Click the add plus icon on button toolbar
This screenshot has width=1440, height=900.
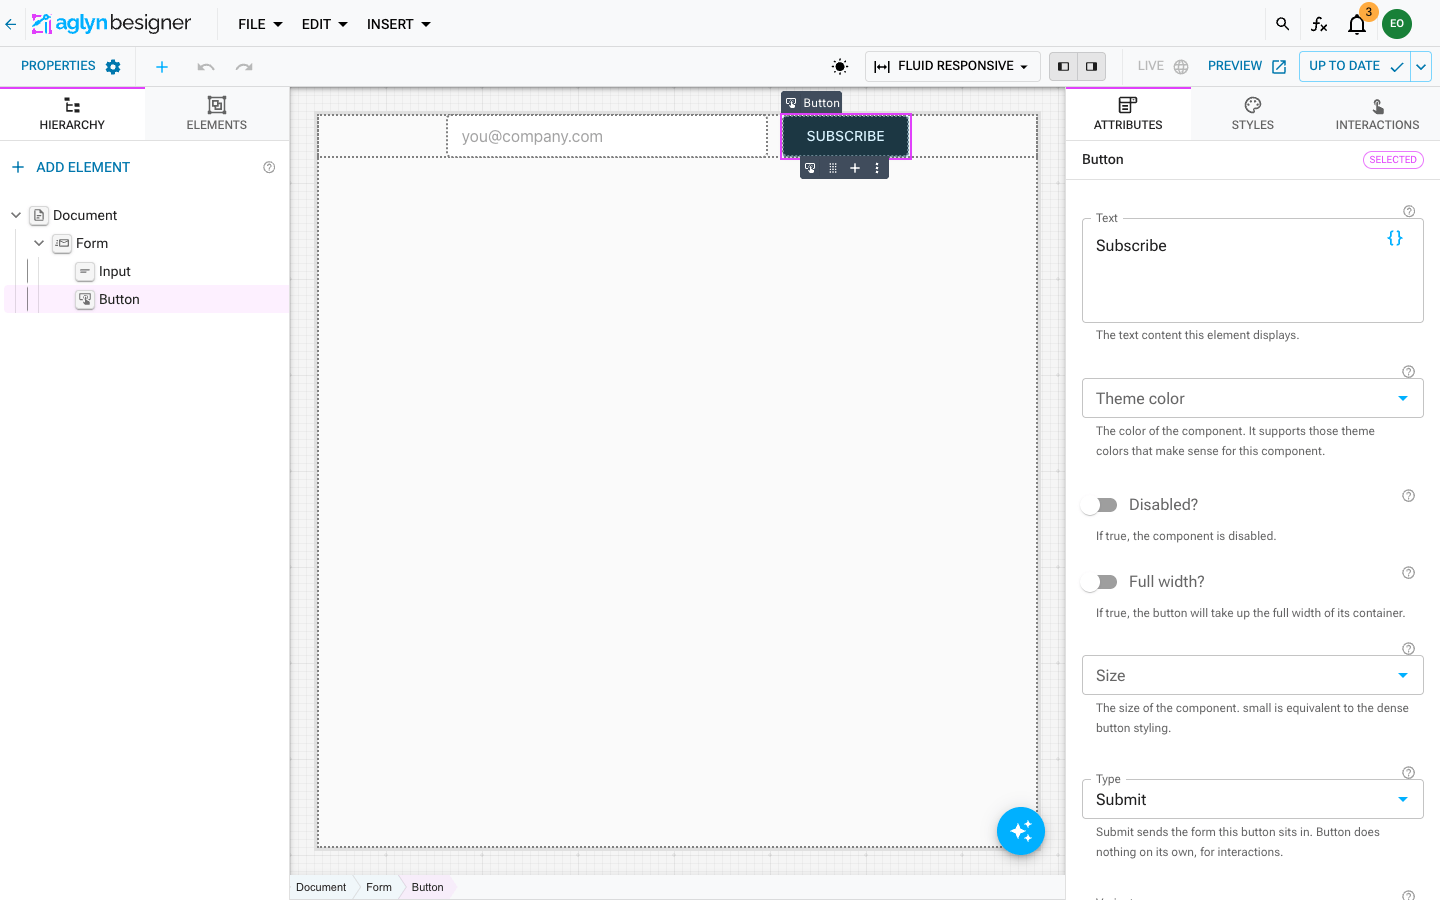855,168
